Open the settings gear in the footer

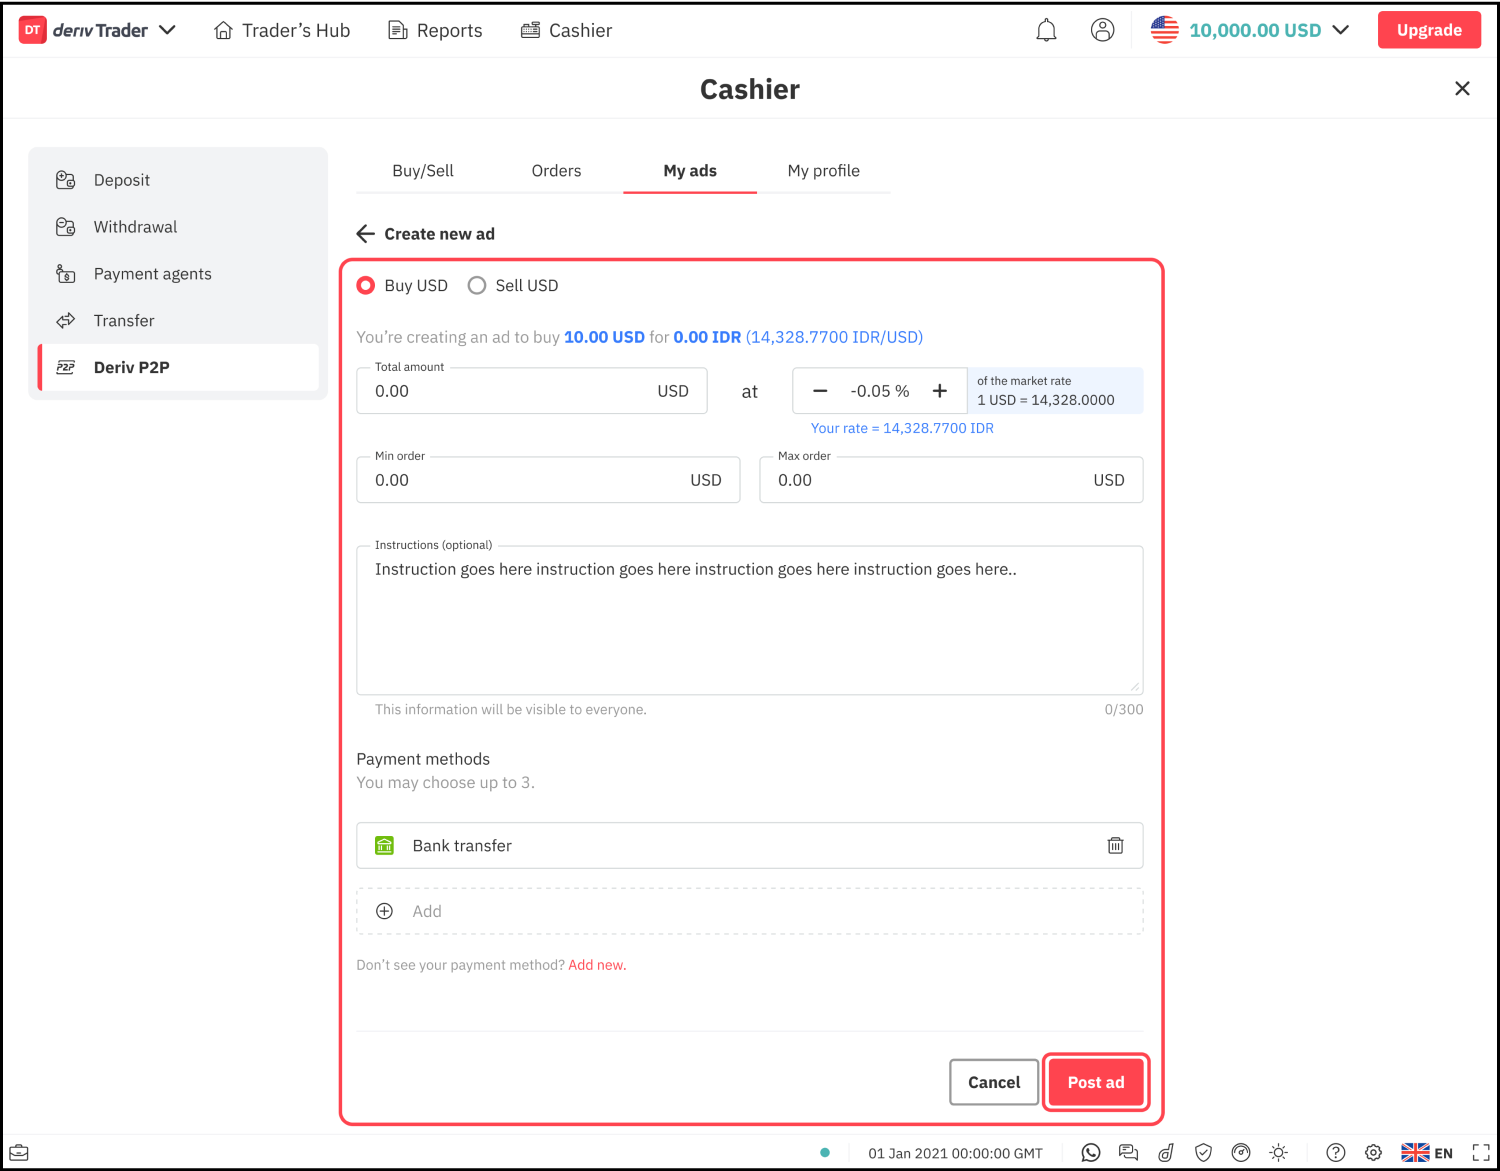tap(1373, 1153)
